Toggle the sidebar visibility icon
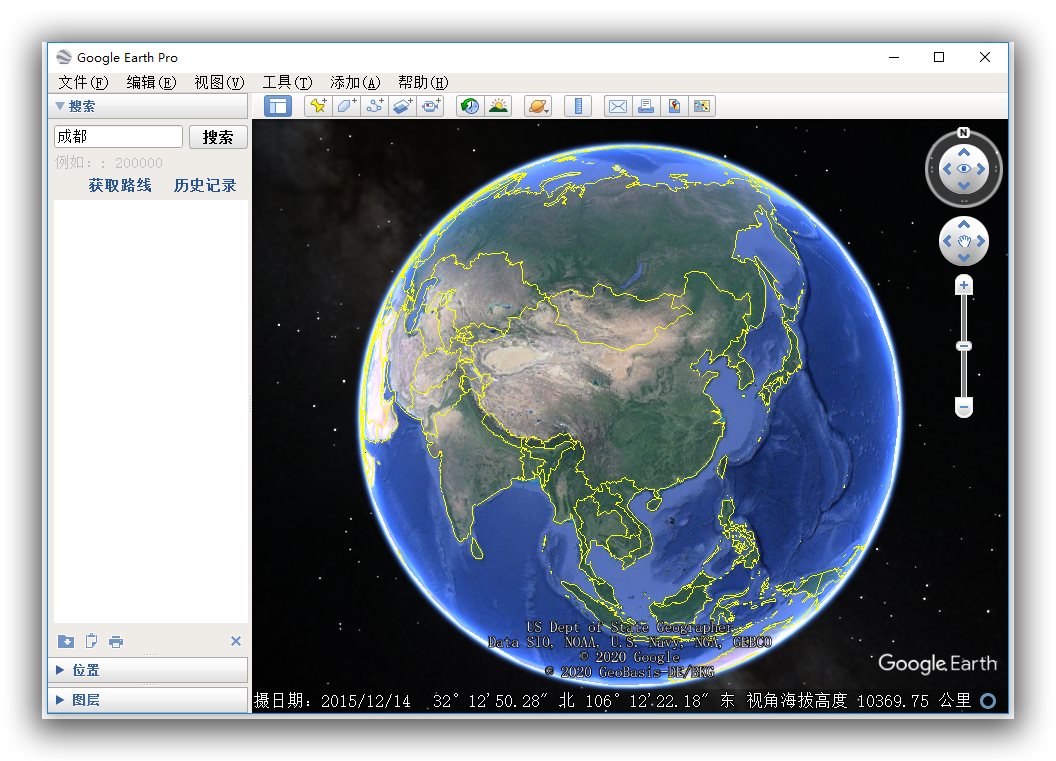 (x=277, y=105)
